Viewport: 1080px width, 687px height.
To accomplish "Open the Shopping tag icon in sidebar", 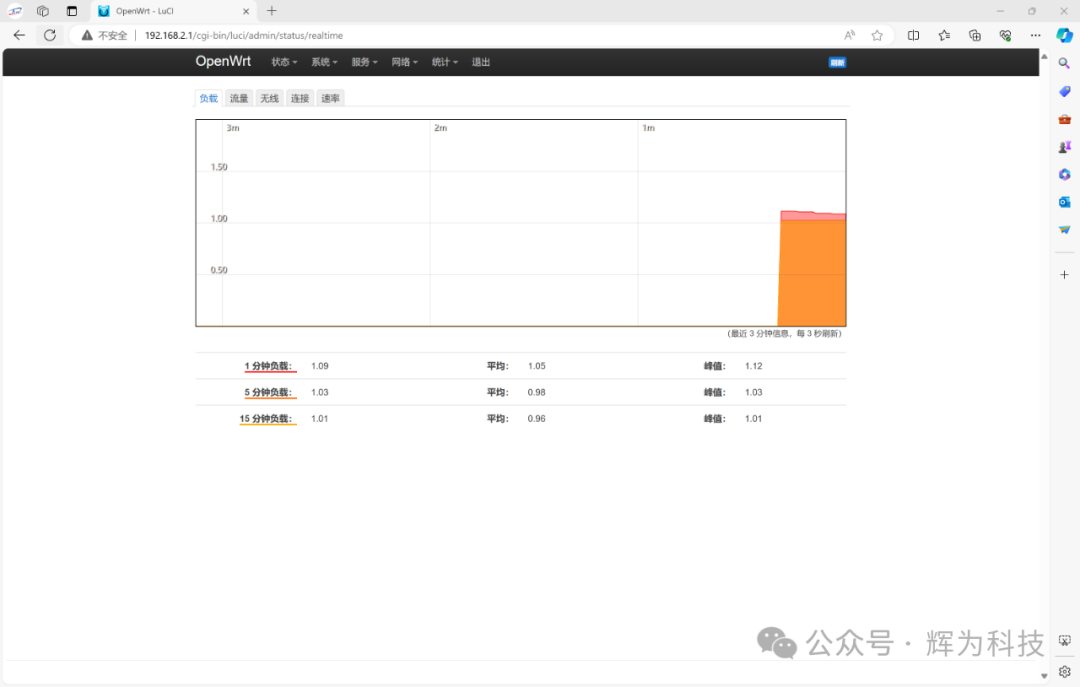I will [1064, 91].
